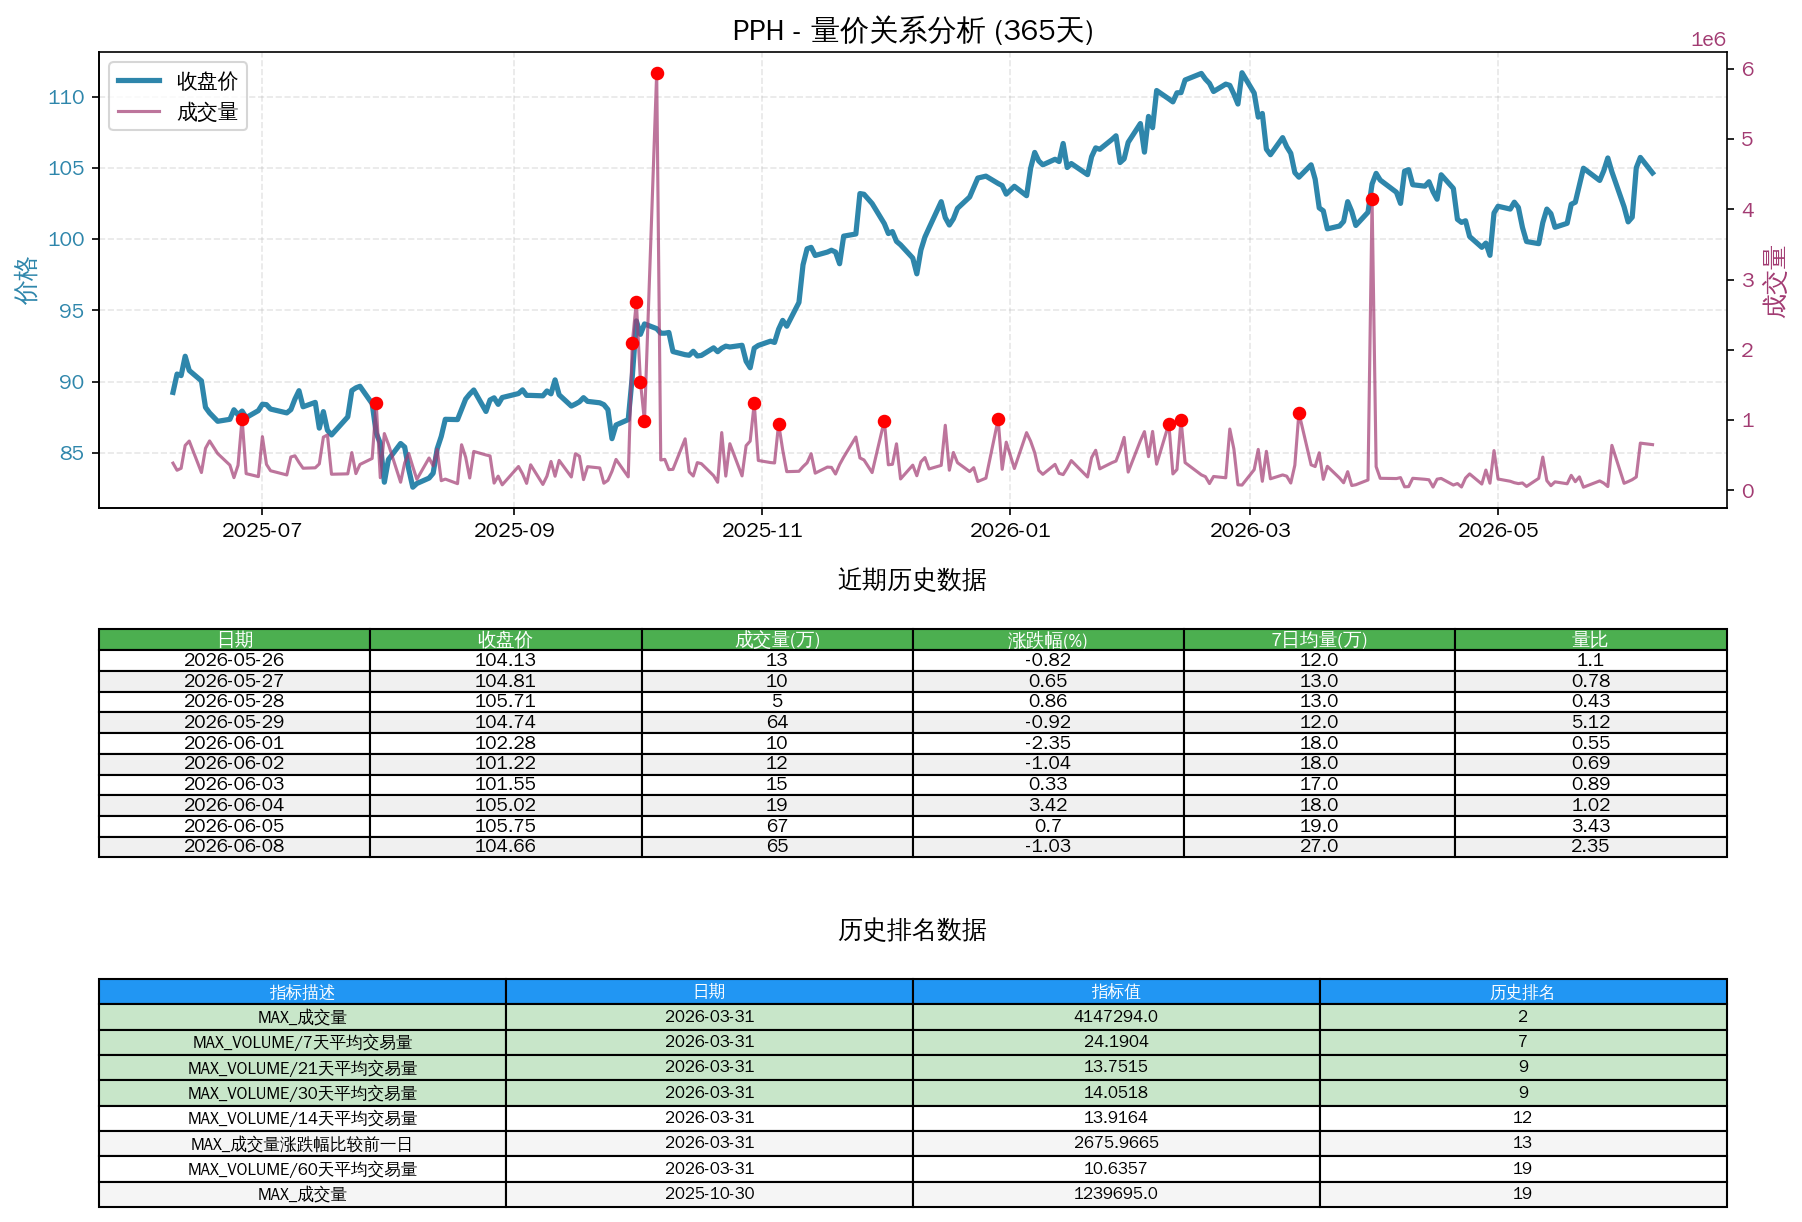Screen dimensions: 1802x1222
Task: Click the 成交量(万) column header
Action: click(777, 640)
